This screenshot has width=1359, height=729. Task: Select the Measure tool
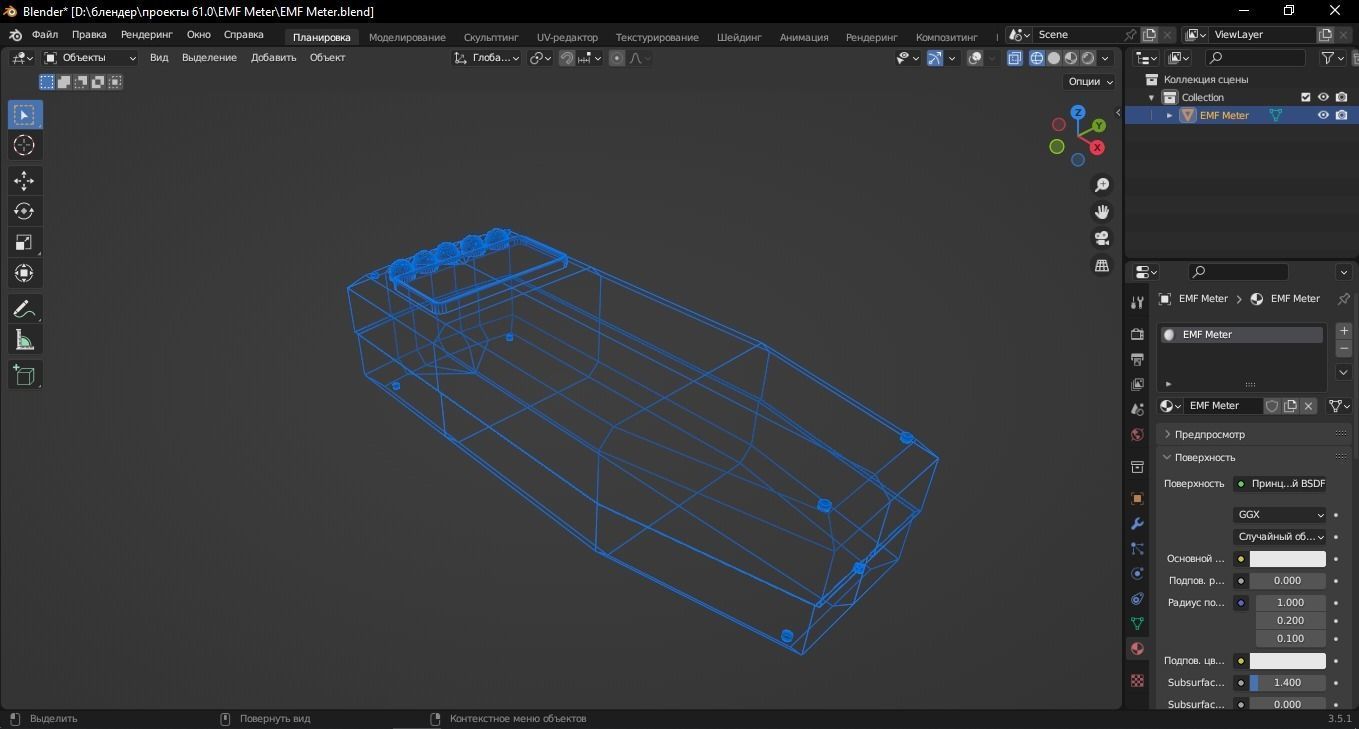(x=25, y=341)
